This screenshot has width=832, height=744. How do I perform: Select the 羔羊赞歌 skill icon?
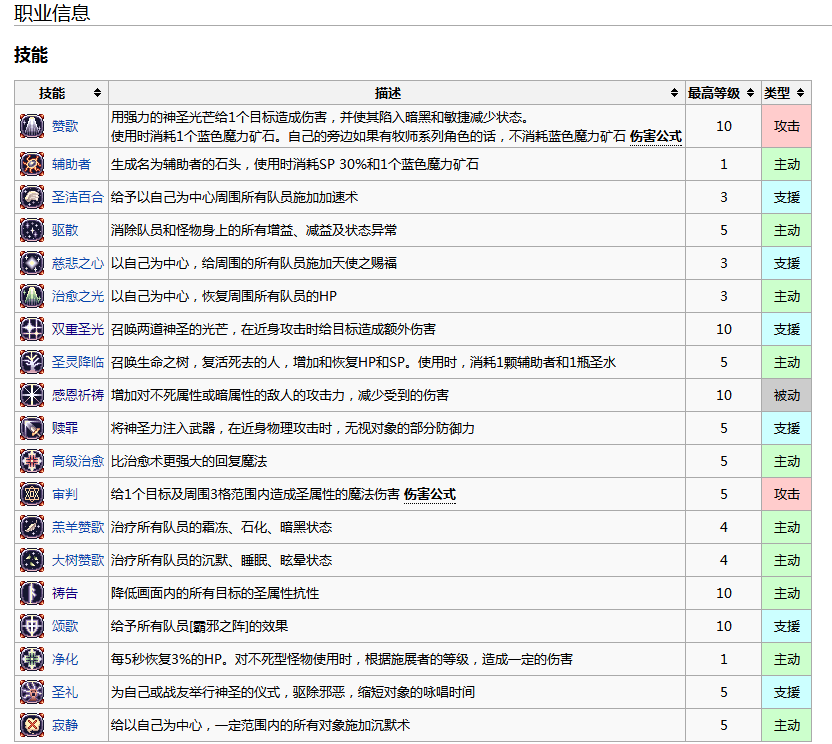click(32, 527)
